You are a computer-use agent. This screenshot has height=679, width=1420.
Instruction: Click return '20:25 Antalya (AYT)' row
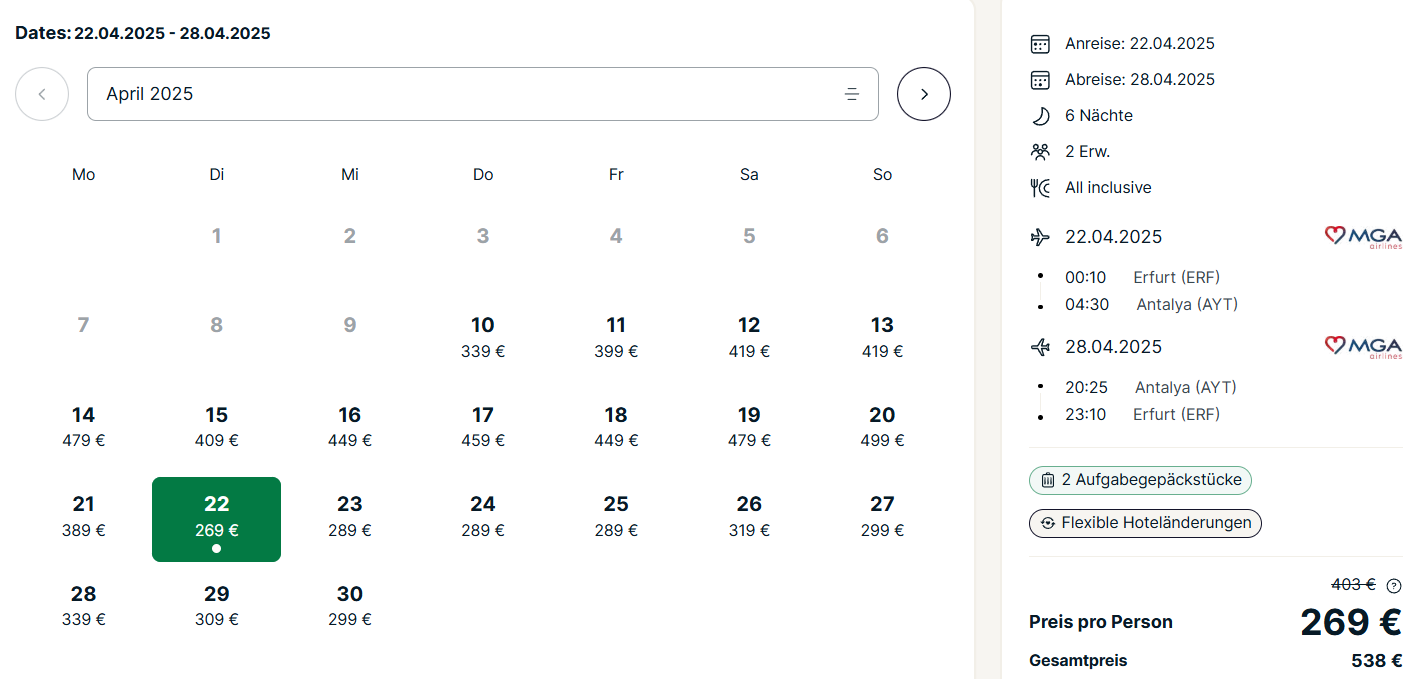[x=1151, y=388]
